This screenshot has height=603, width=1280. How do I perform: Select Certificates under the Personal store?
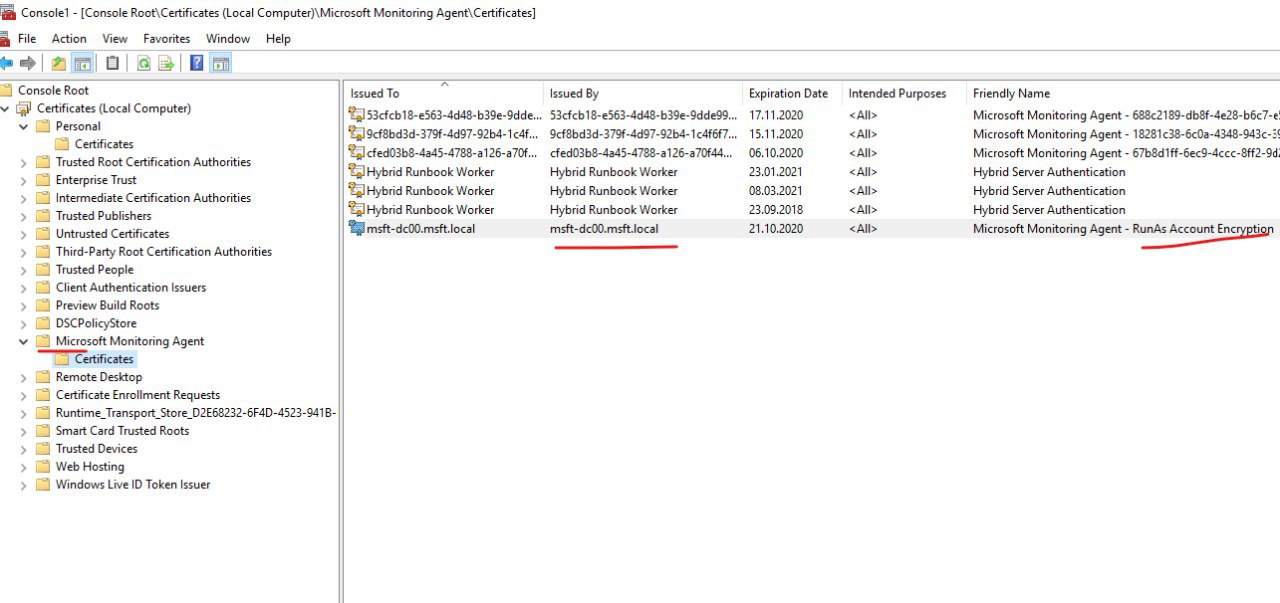[104, 144]
